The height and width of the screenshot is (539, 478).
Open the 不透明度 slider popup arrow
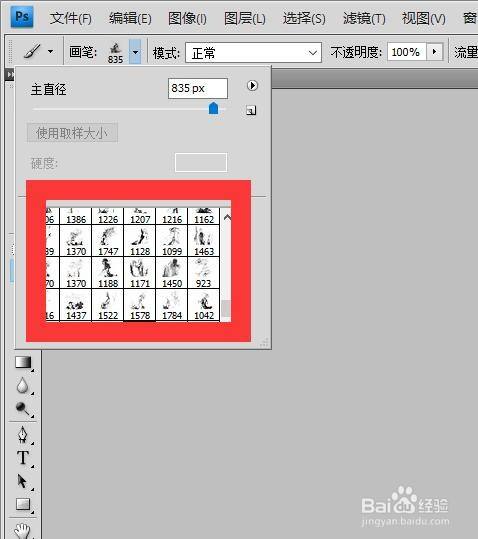tap(434, 52)
